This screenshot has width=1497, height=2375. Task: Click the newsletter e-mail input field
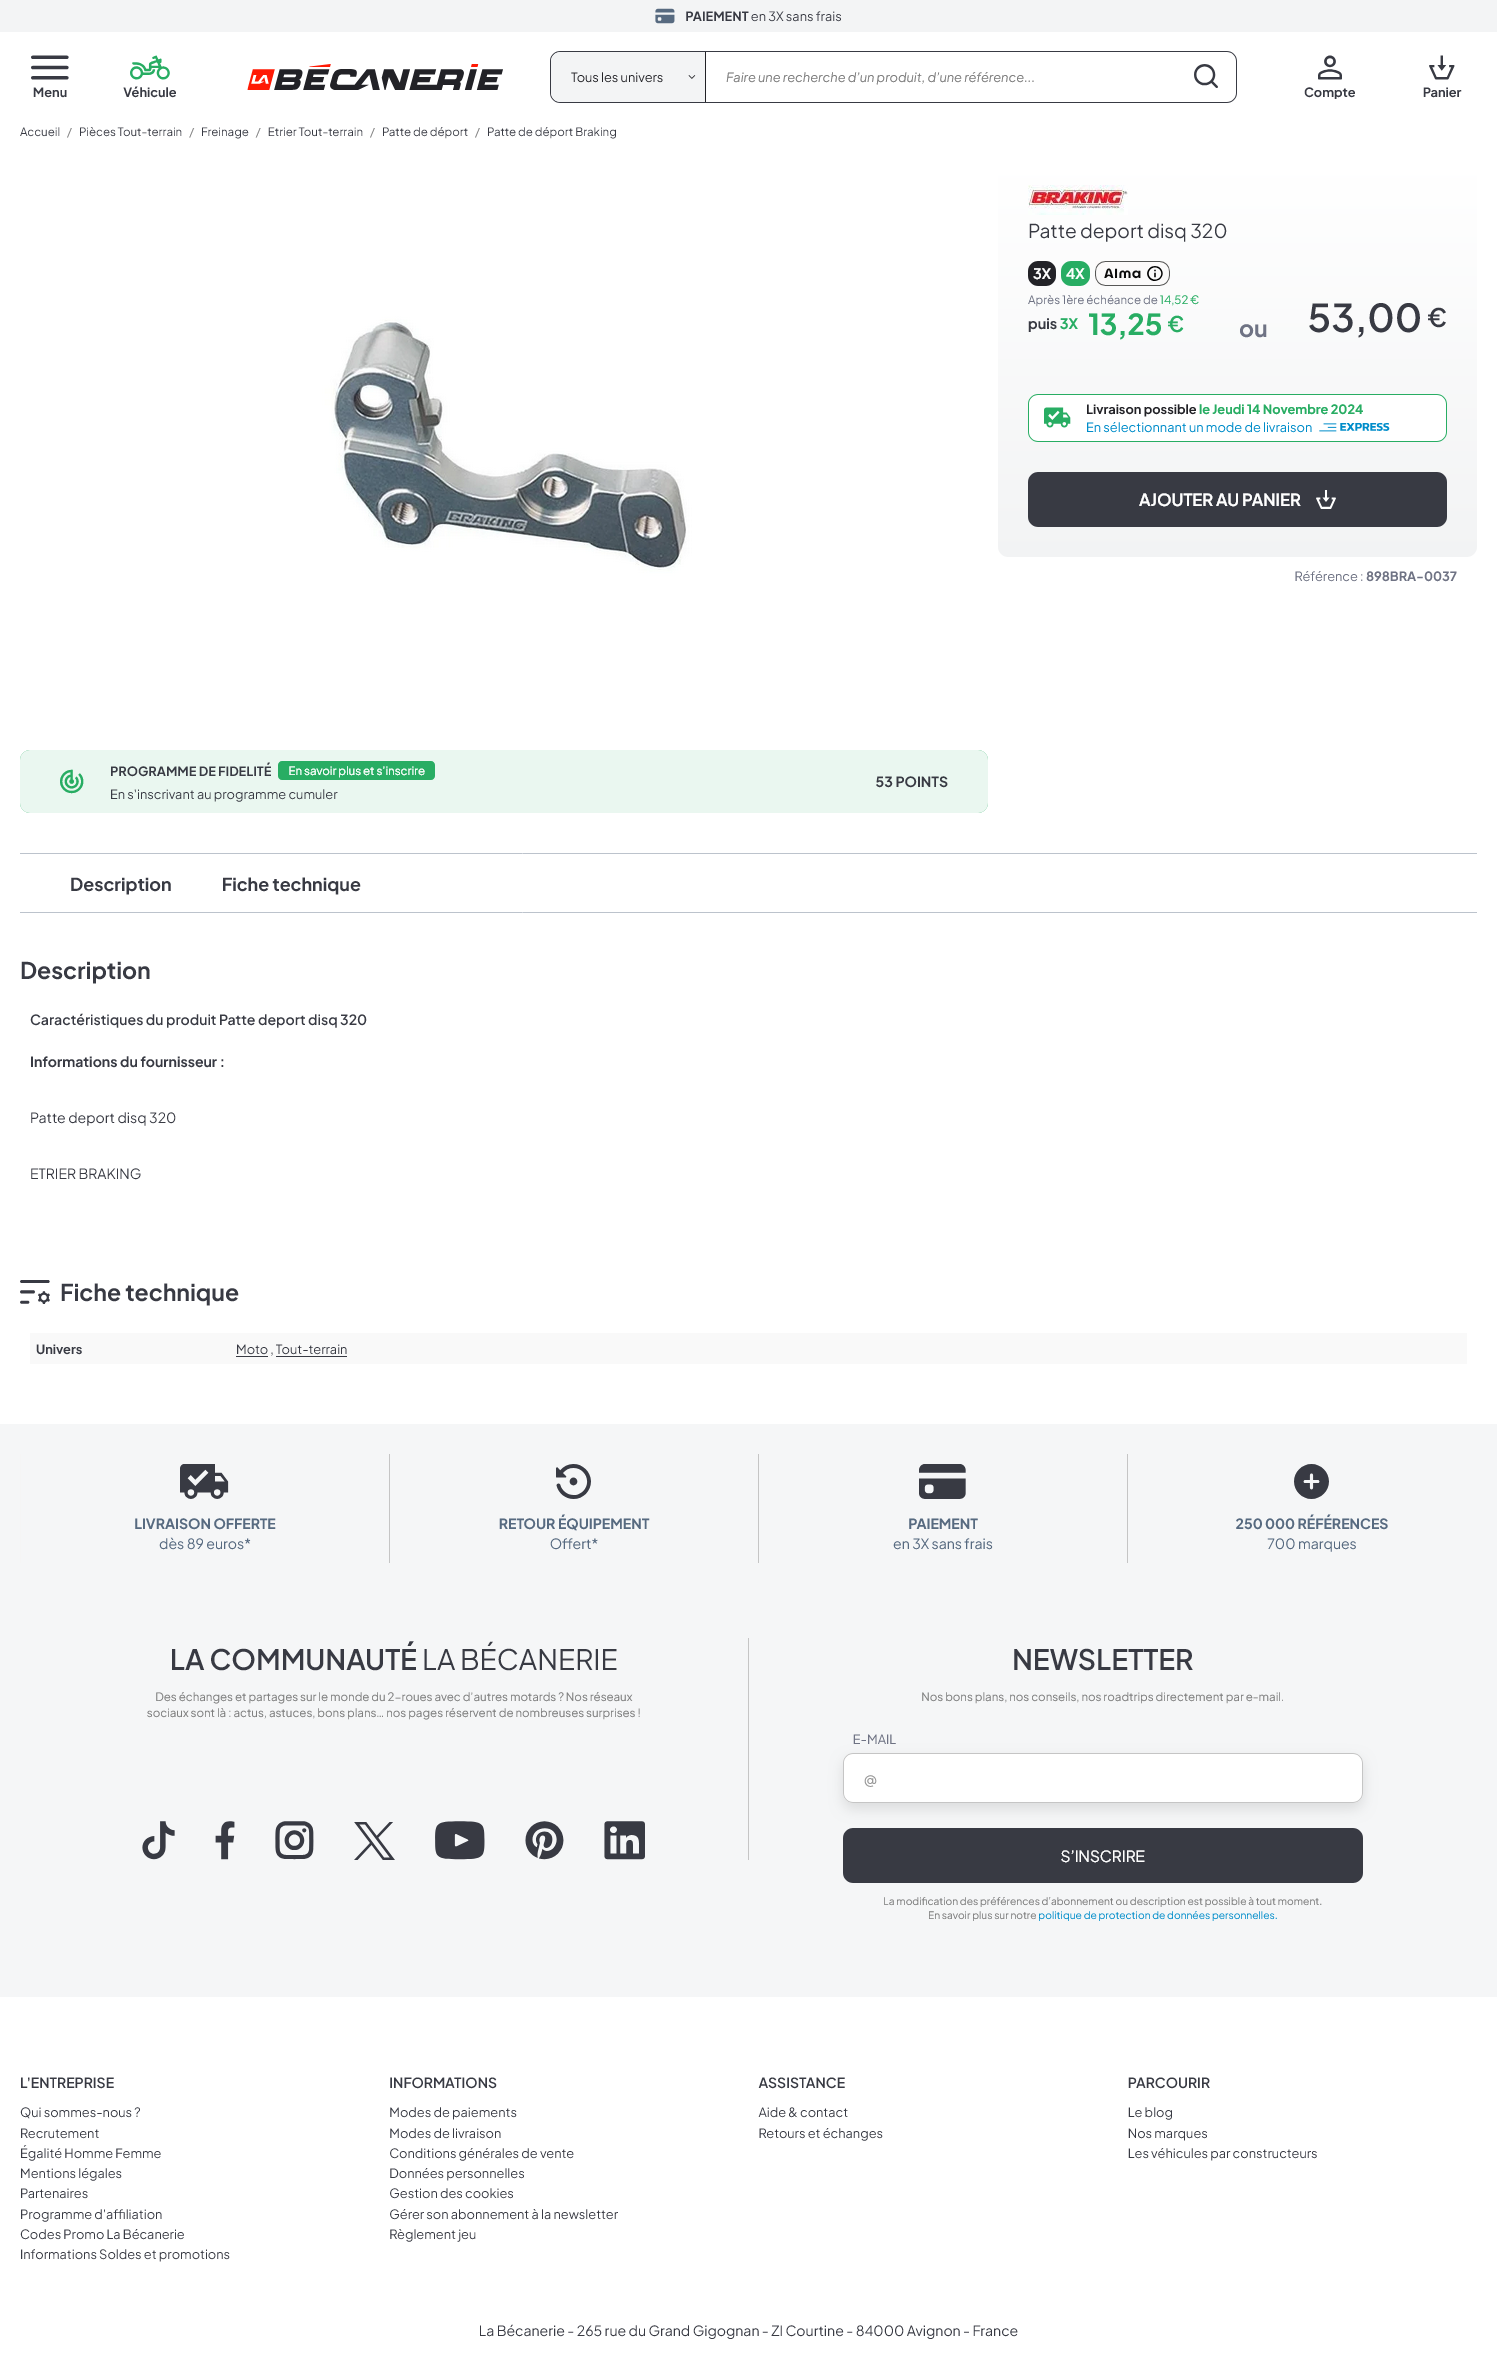tap(1102, 1778)
